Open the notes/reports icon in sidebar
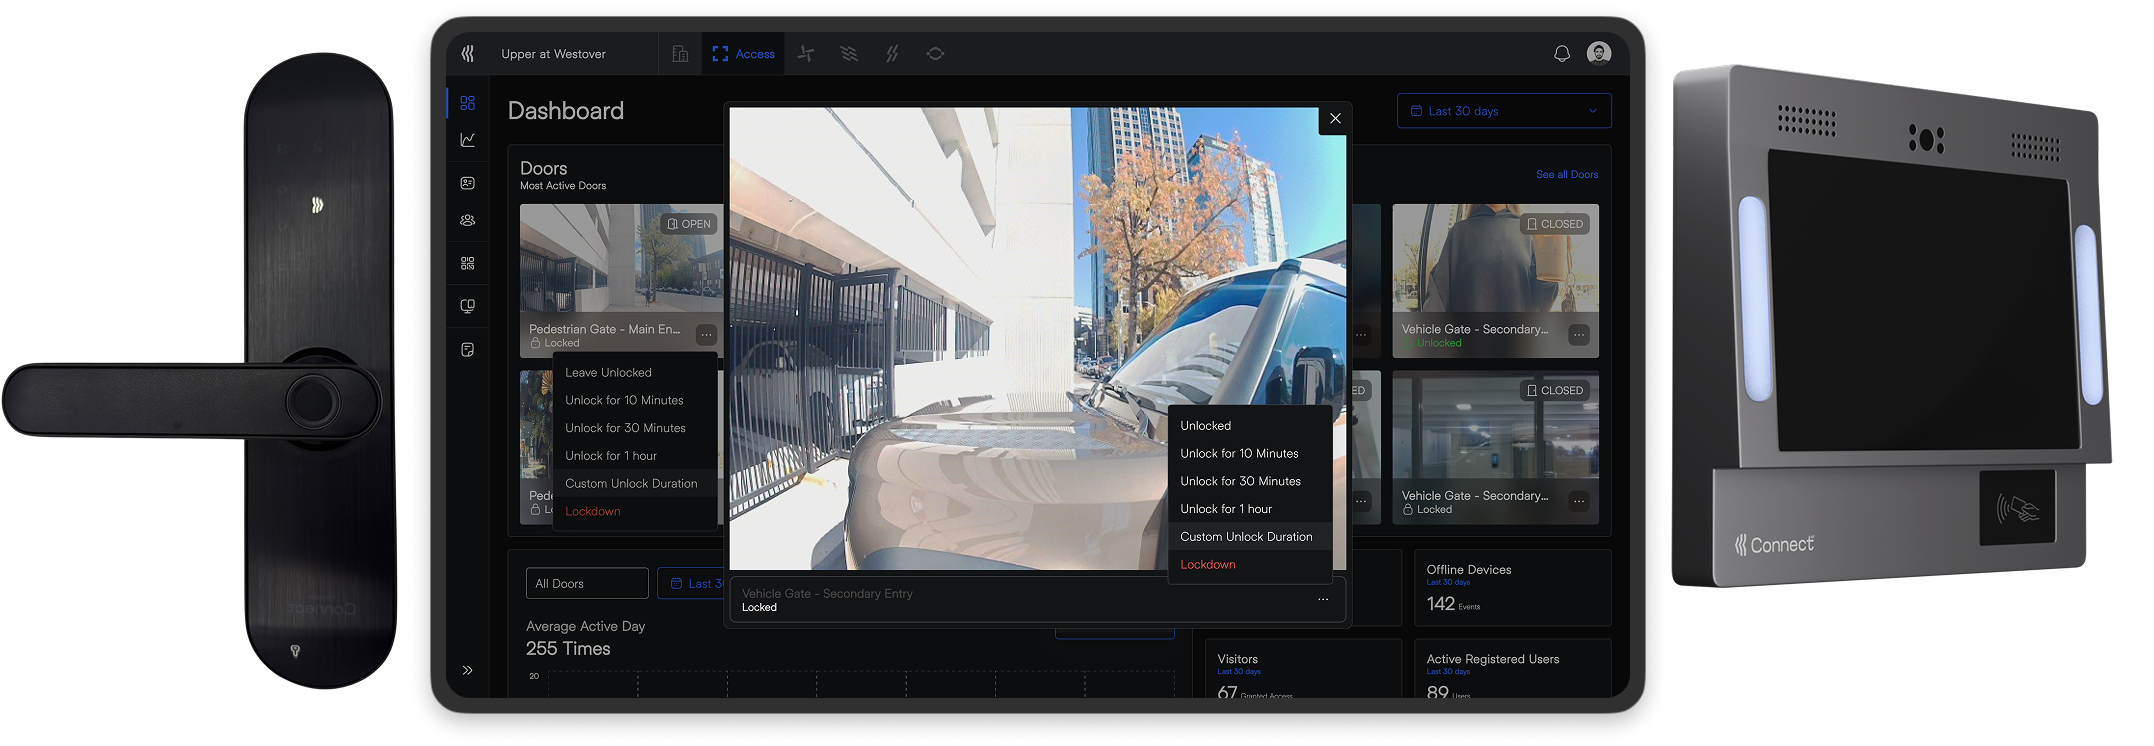The height and width of the screenshot is (746, 2154). click(x=468, y=350)
